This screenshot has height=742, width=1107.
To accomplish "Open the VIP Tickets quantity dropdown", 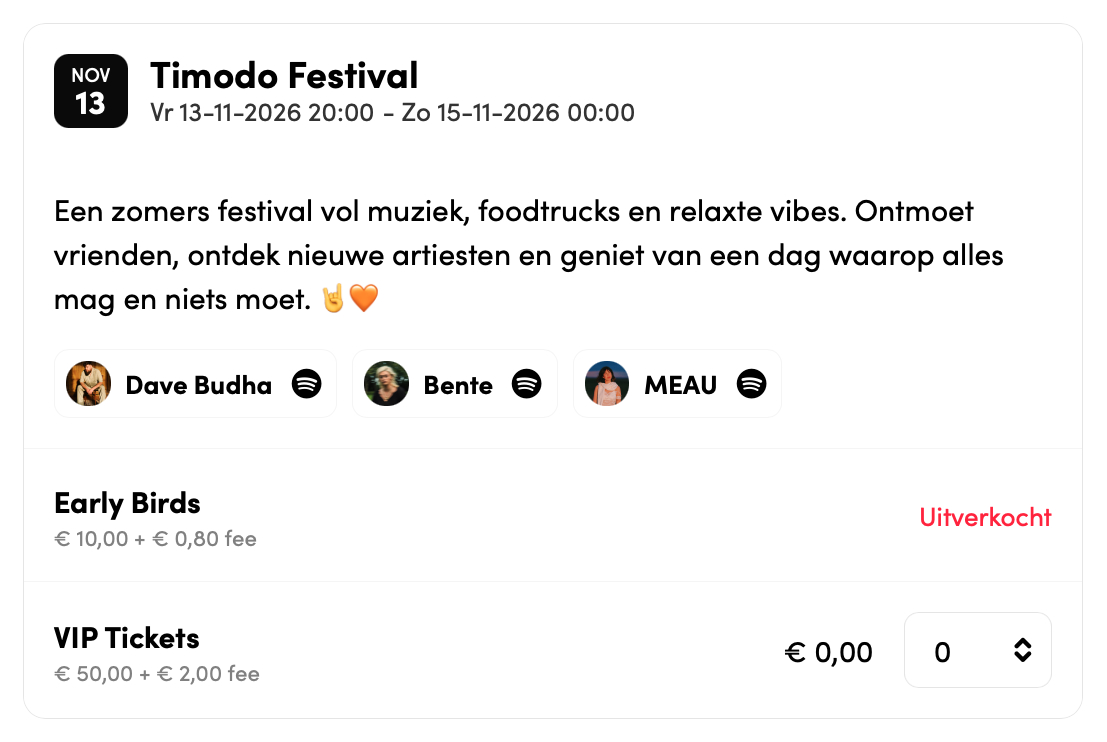I will tap(977, 651).
